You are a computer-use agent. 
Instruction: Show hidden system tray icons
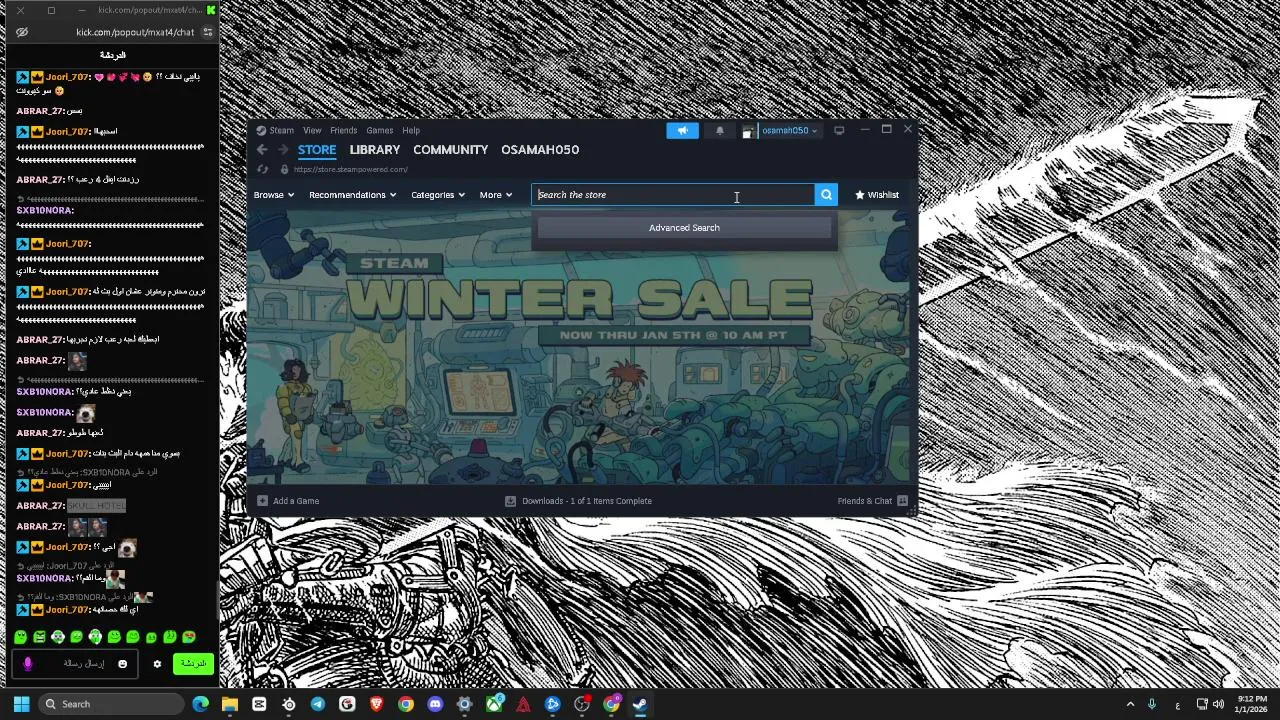1131,704
